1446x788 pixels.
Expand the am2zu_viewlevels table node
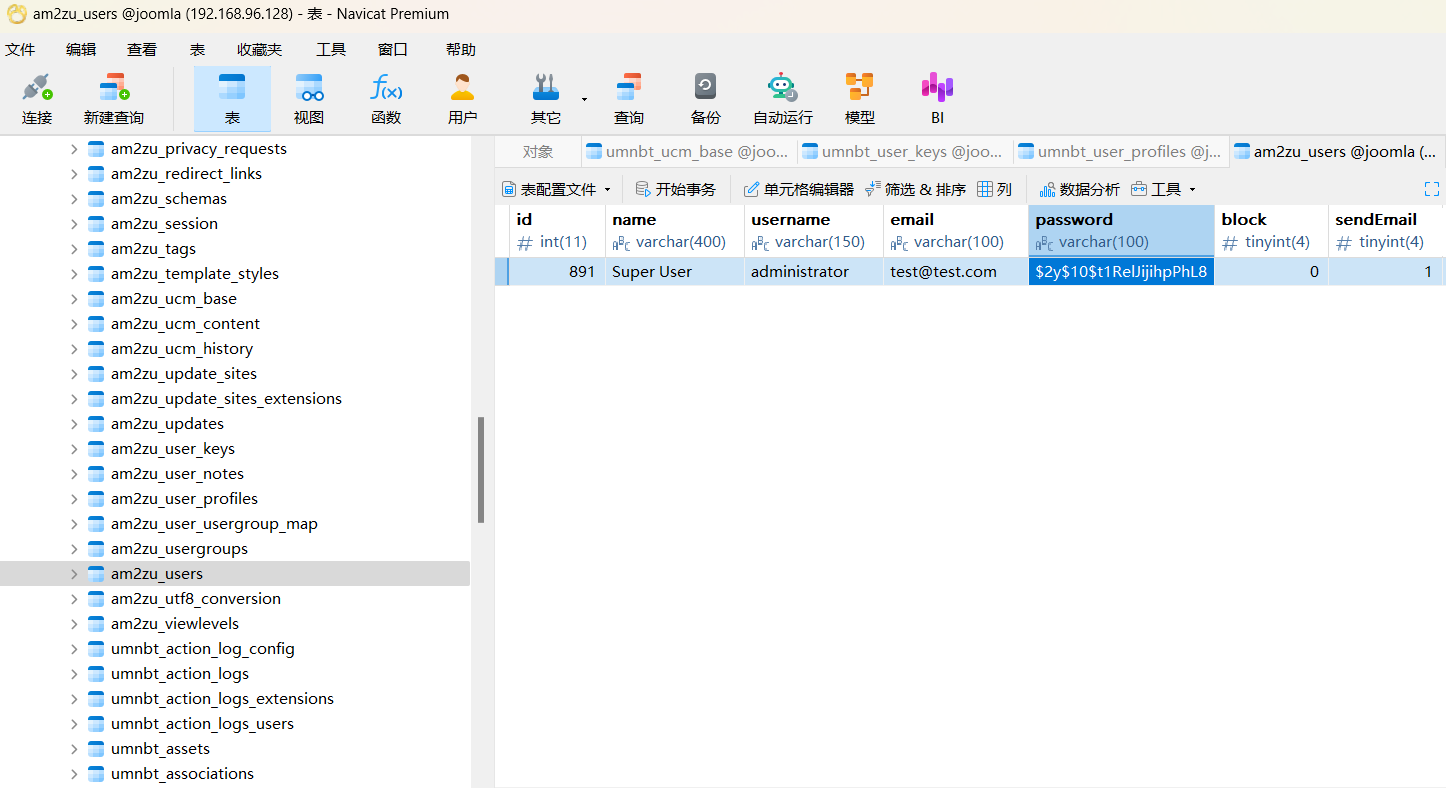pos(74,624)
